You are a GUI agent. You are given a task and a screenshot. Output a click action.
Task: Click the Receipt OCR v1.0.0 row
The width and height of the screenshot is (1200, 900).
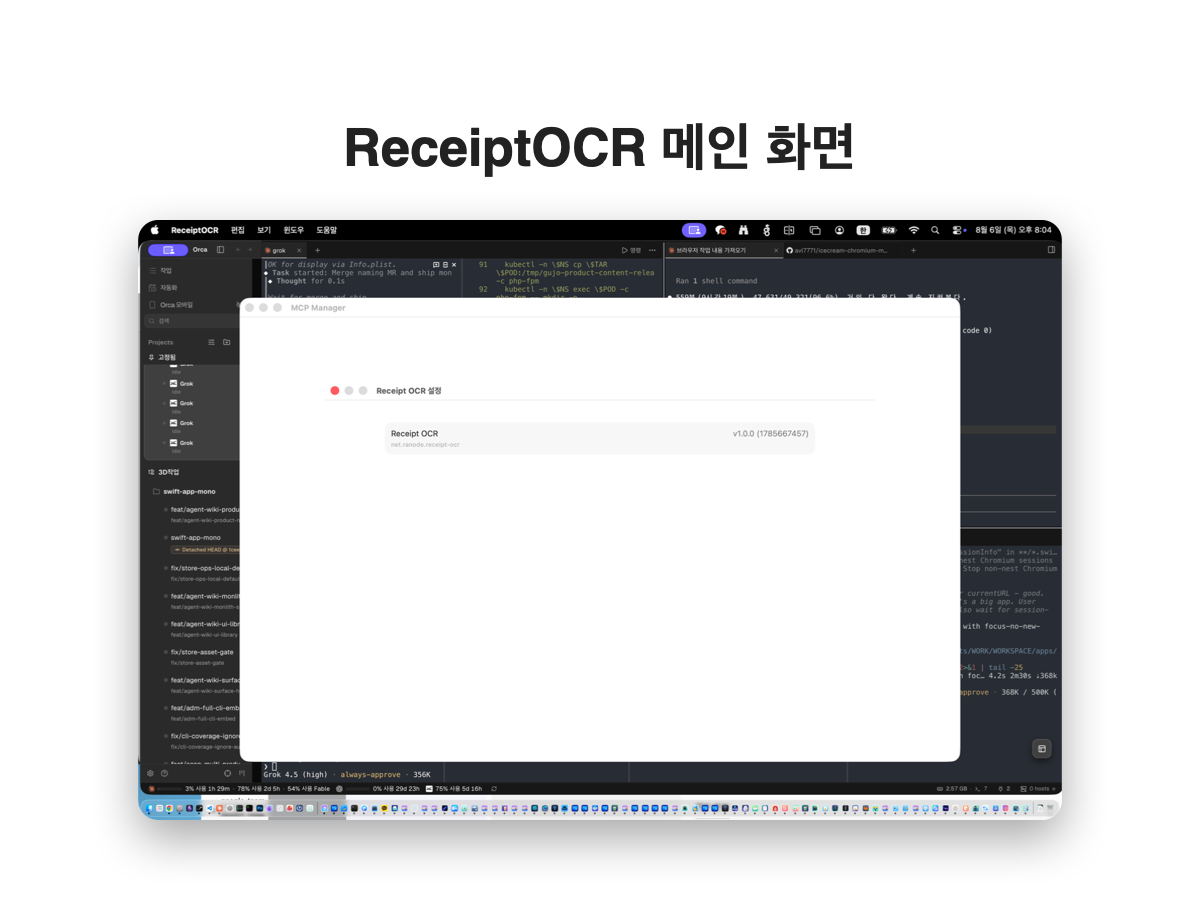(600, 438)
